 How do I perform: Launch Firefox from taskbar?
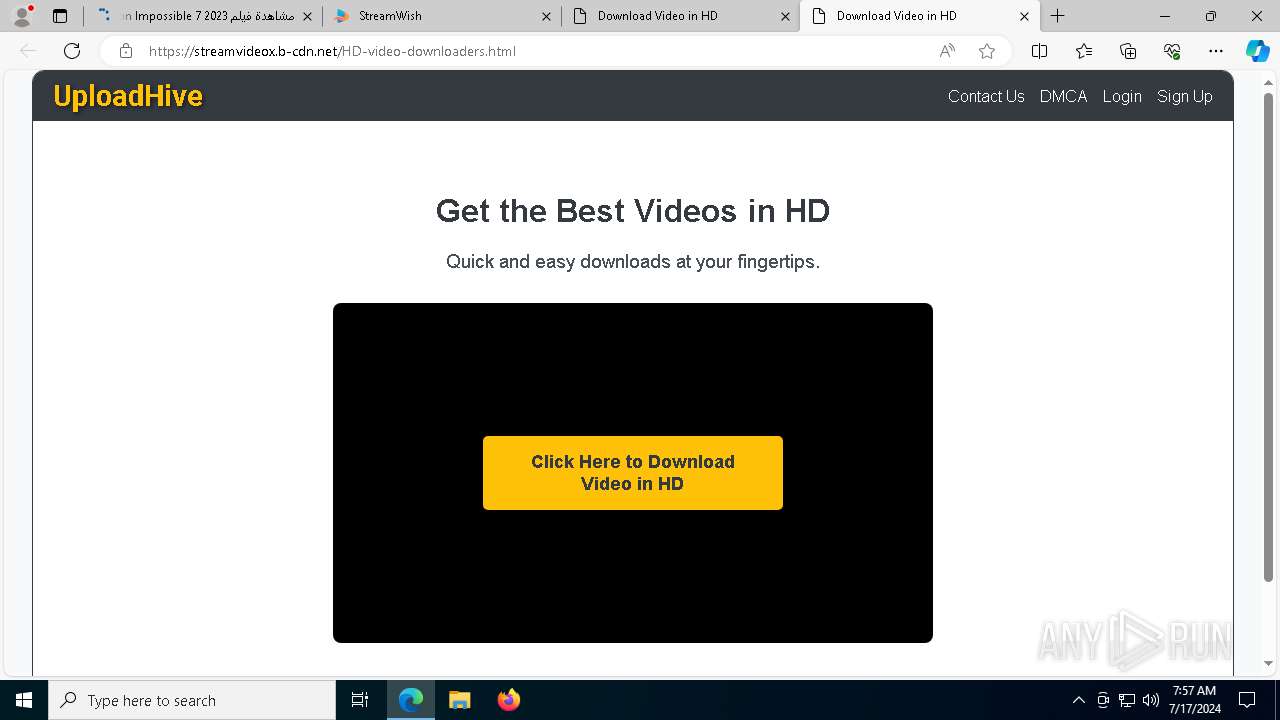(x=508, y=700)
